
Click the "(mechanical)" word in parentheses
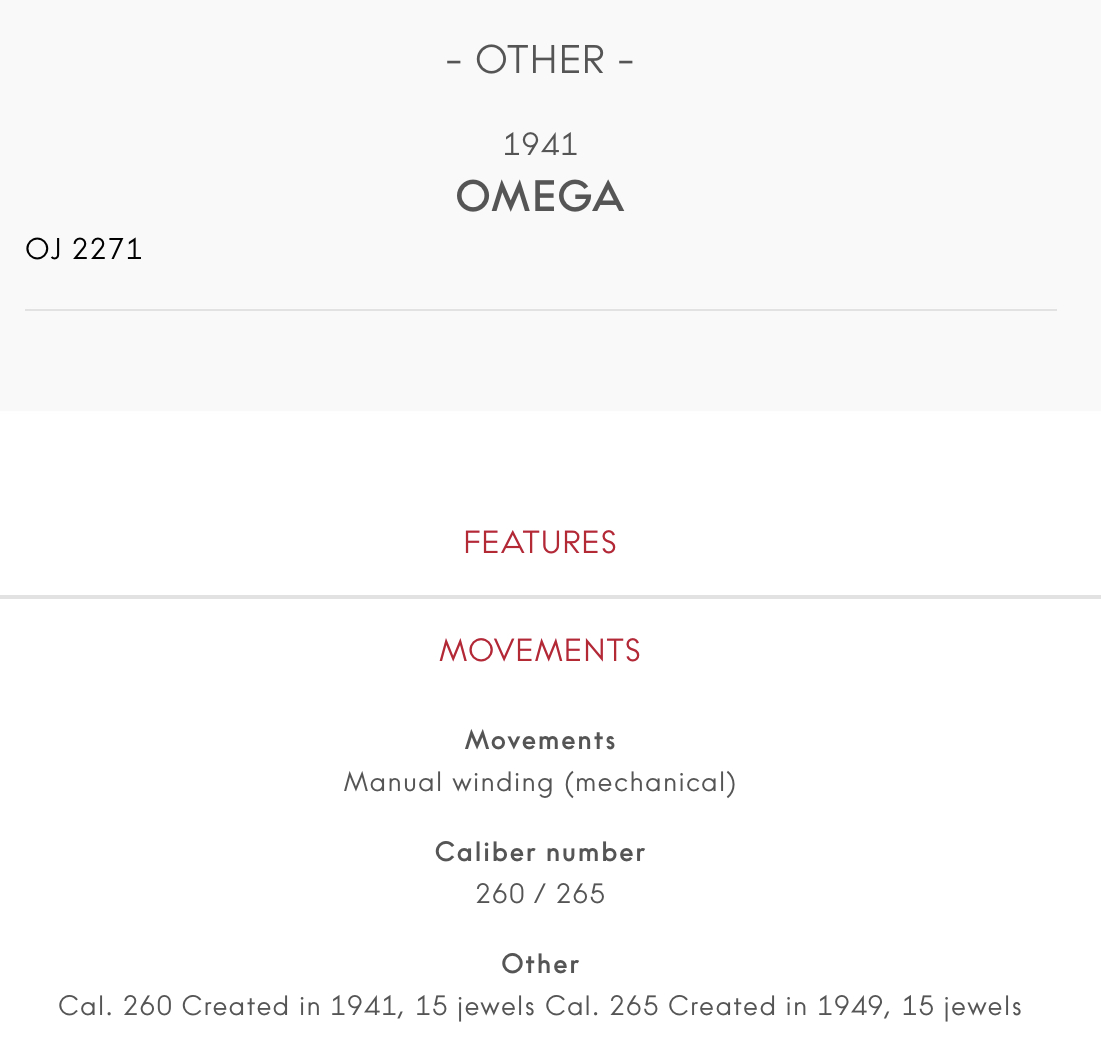650,782
